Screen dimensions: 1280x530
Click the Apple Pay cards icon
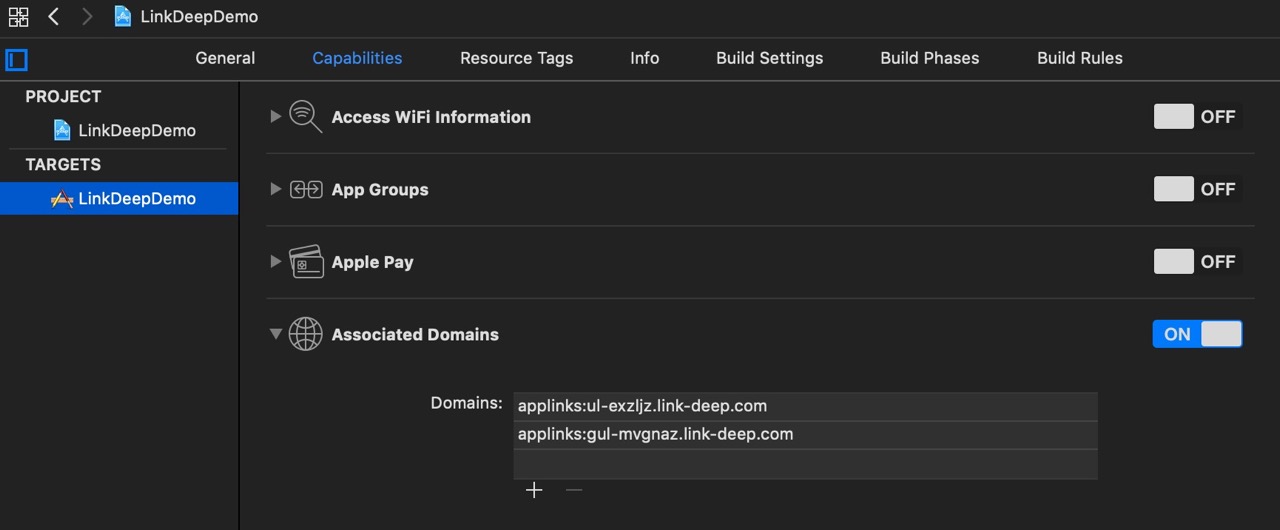(x=306, y=262)
